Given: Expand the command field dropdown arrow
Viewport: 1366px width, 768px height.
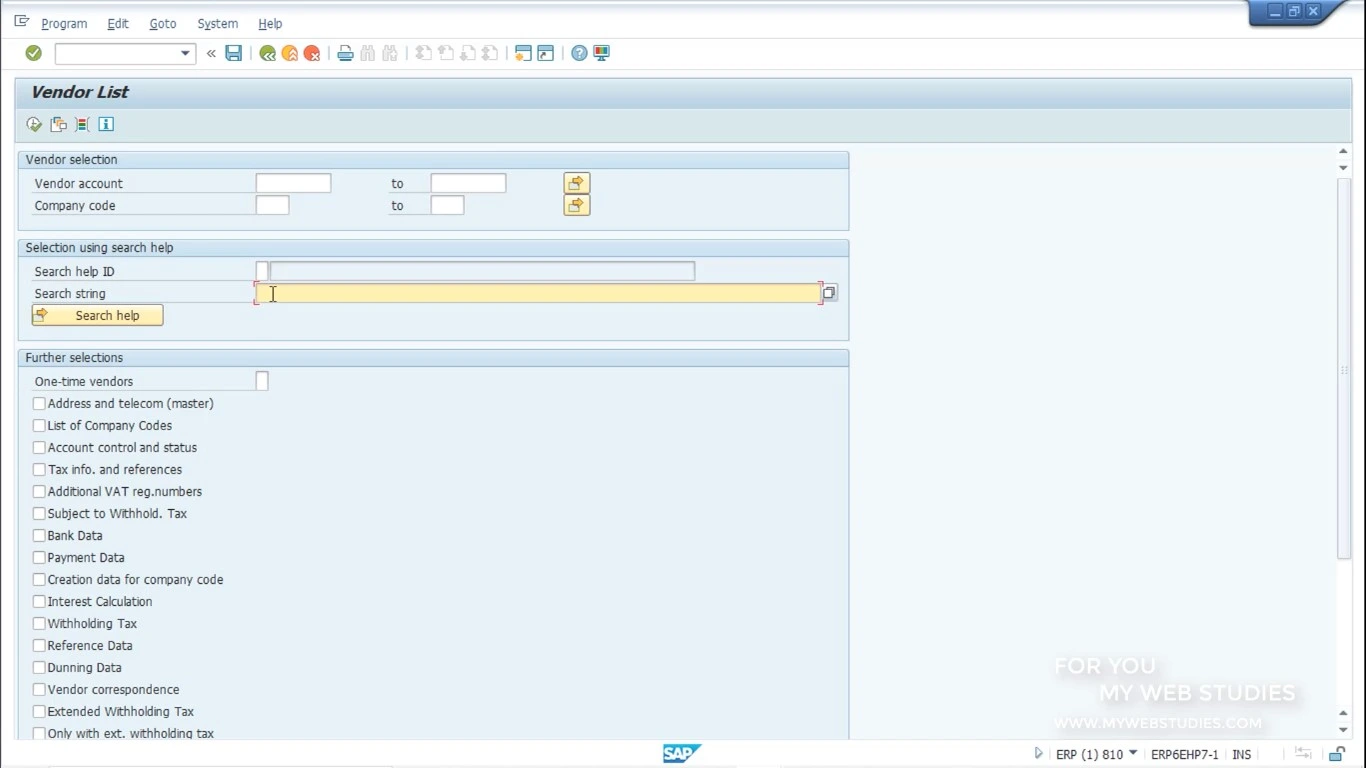Looking at the screenshot, I should click(185, 53).
